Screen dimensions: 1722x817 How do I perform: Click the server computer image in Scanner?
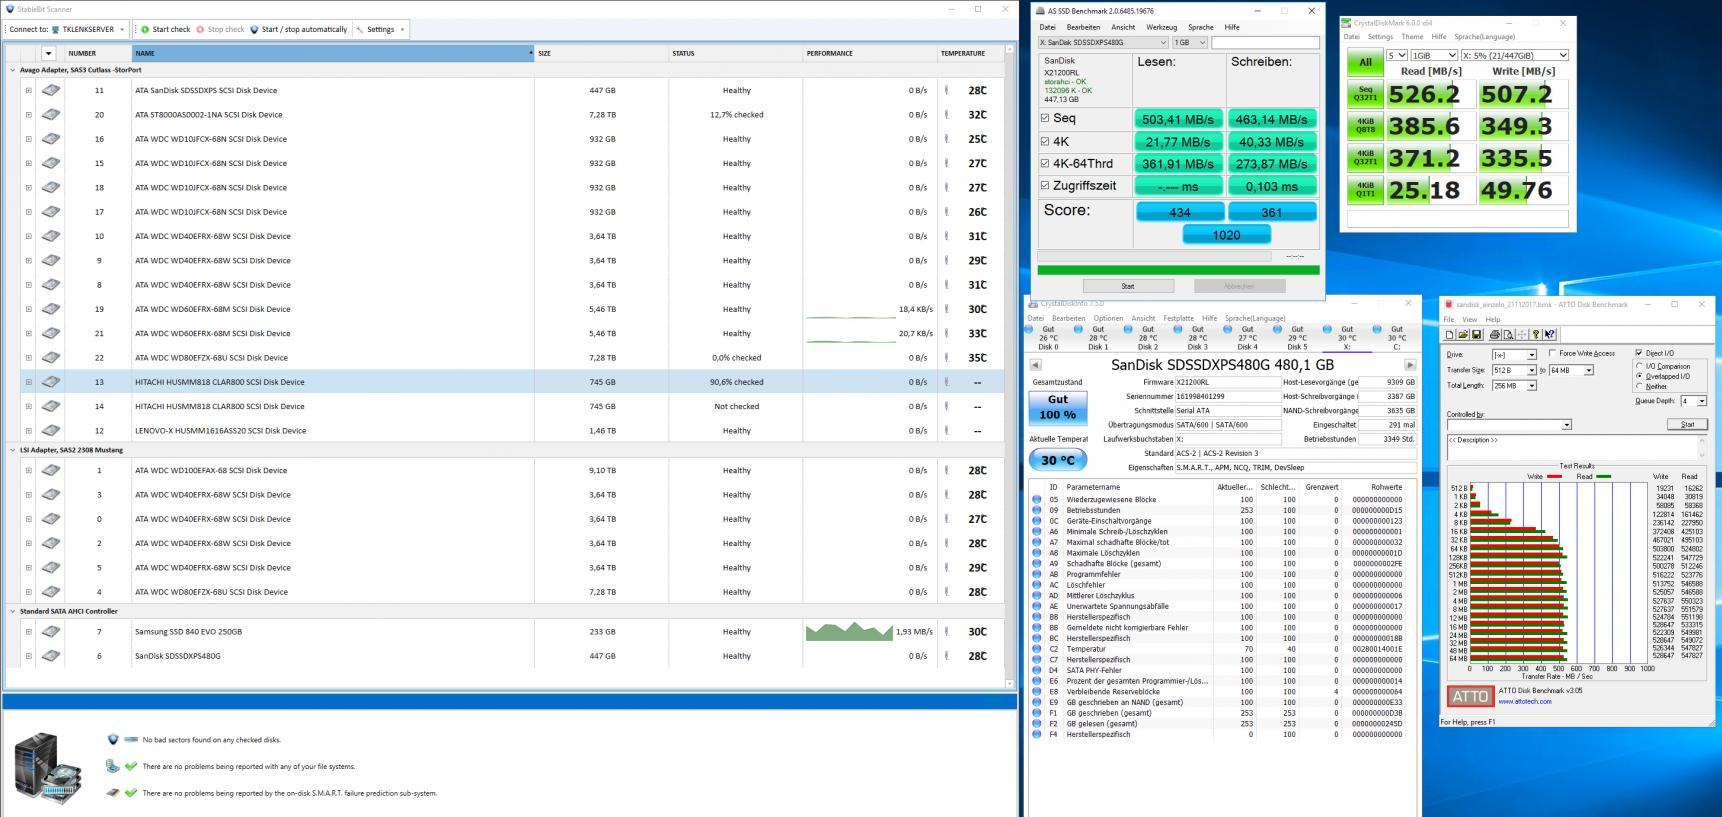[48, 768]
